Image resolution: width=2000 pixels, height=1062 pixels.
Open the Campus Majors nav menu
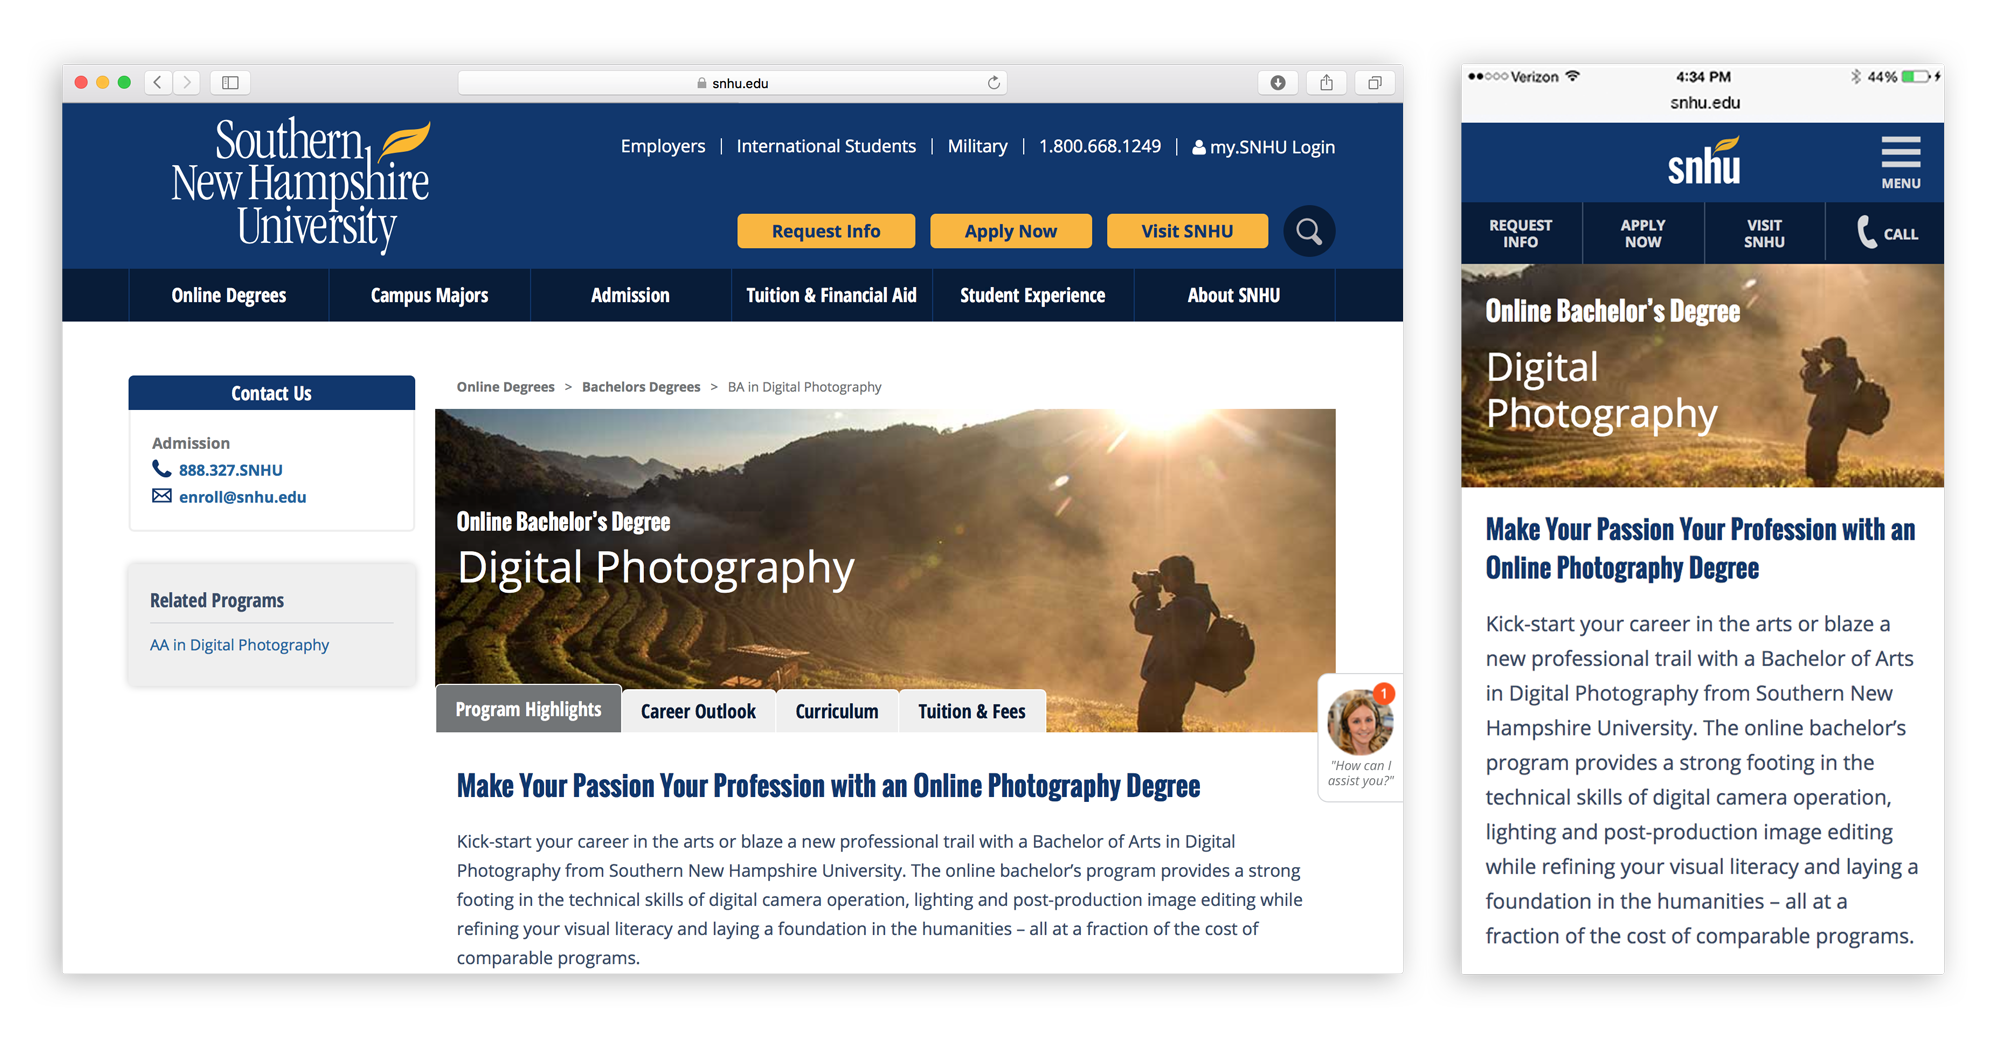[429, 295]
